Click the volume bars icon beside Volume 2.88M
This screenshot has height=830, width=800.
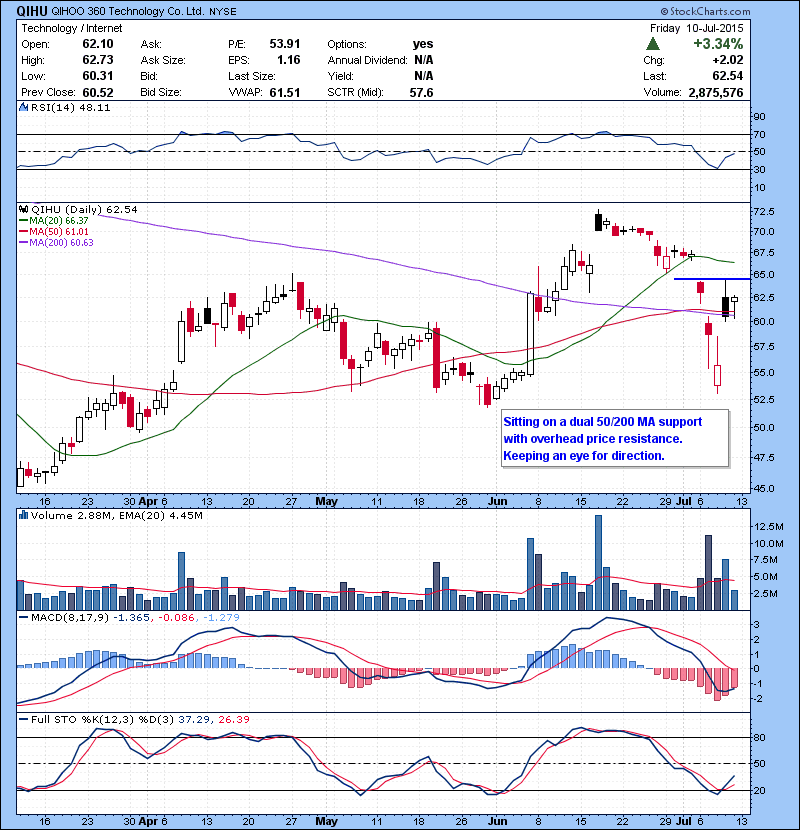[x=23, y=515]
